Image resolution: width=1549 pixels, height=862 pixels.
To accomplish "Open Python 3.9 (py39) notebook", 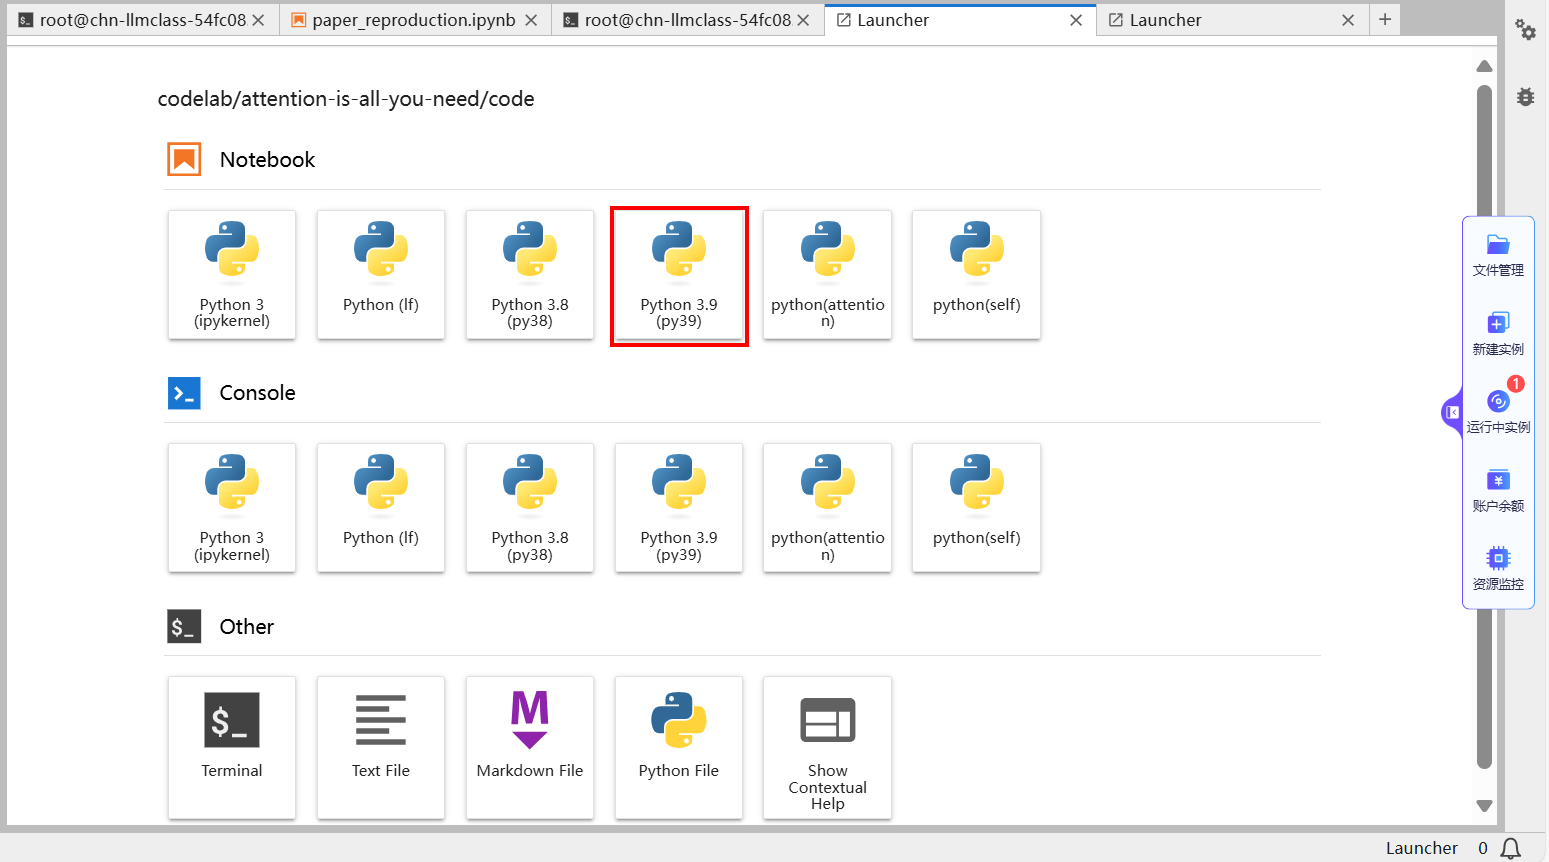I will point(679,275).
